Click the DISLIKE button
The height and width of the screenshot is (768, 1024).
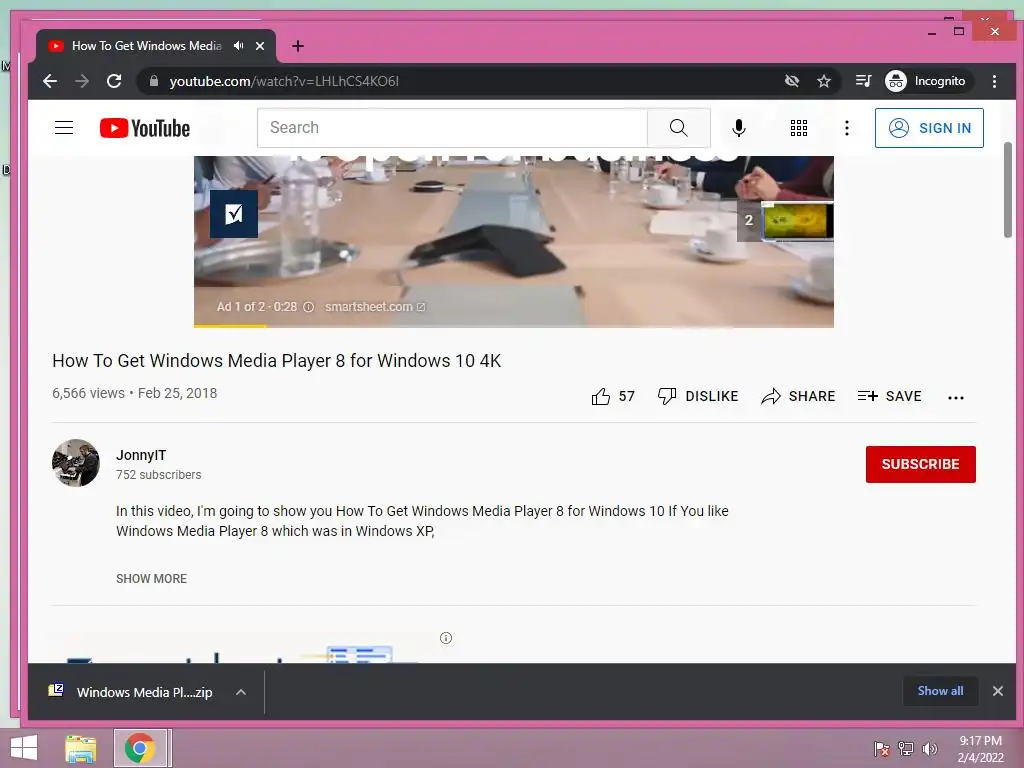tap(698, 396)
